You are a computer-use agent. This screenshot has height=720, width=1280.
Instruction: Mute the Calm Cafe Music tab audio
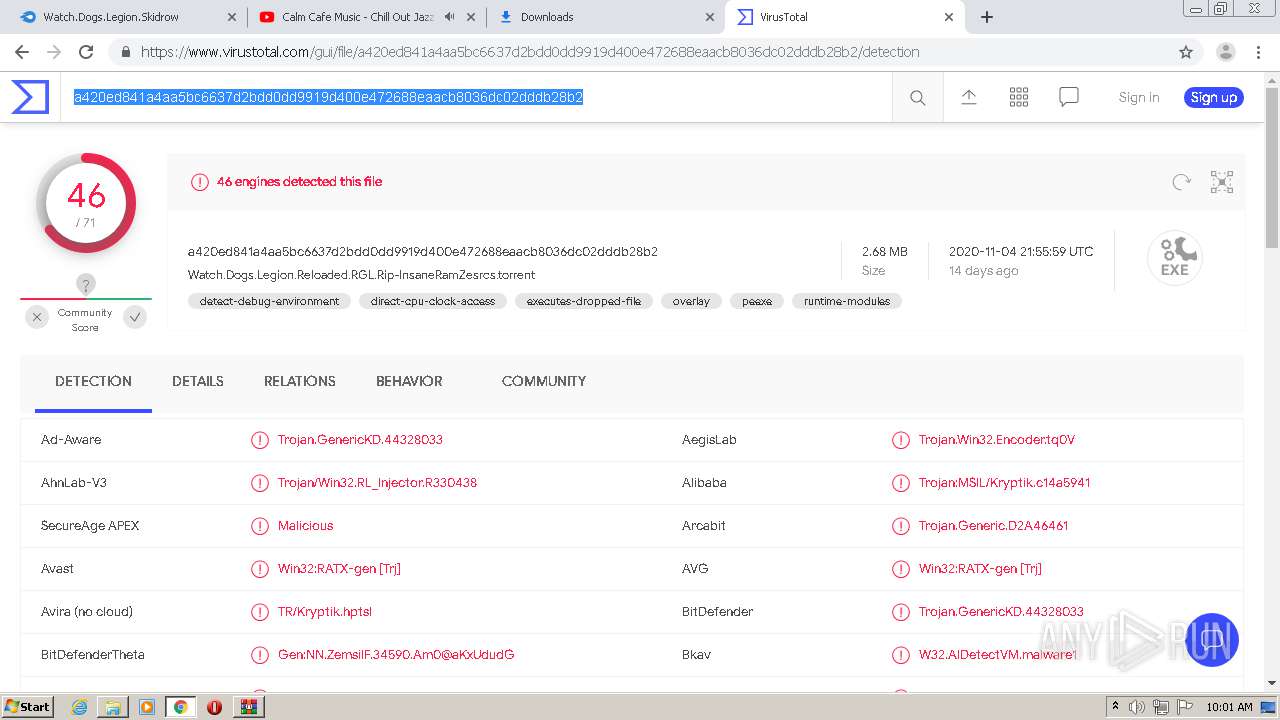(449, 17)
